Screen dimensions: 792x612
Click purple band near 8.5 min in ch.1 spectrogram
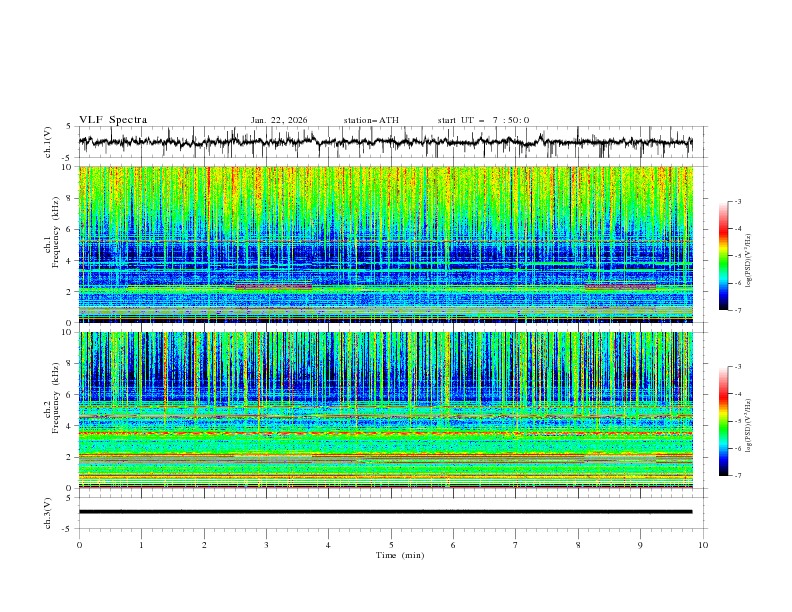620,287
